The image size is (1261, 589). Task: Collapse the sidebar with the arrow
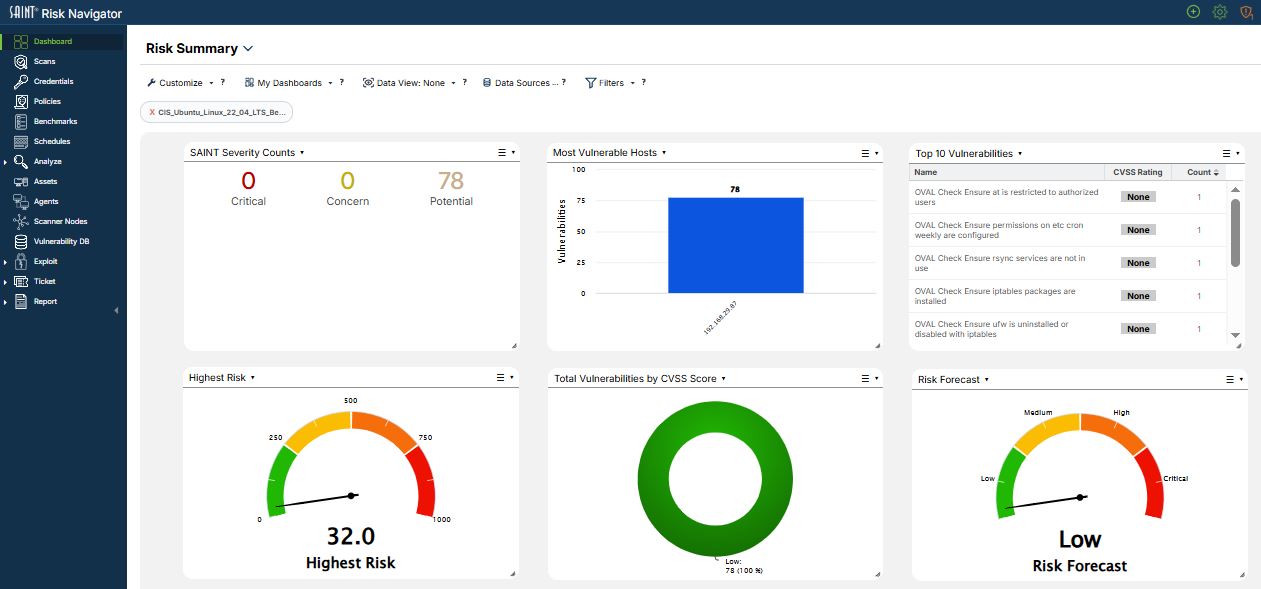coord(116,310)
